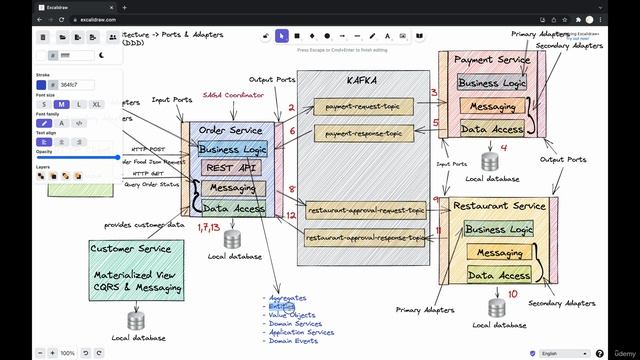Align text right
The image size is (640, 360).
[x=79, y=142]
